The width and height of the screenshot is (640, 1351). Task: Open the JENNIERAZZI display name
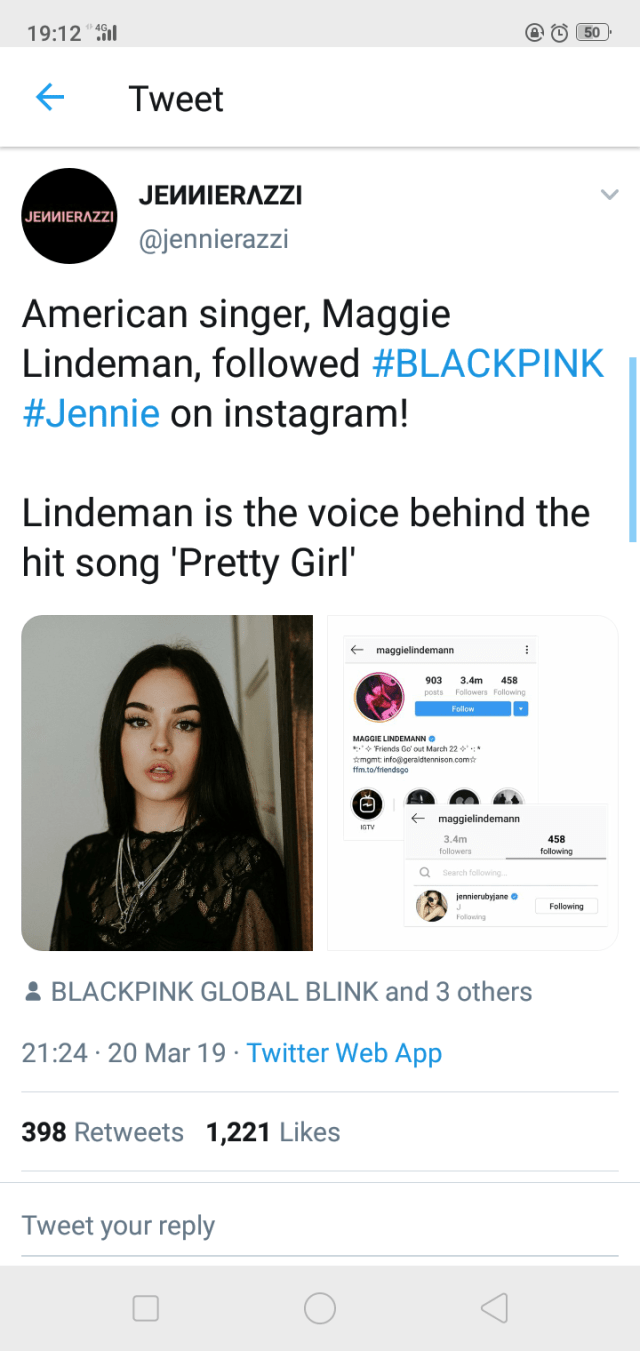(x=220, y=196)
